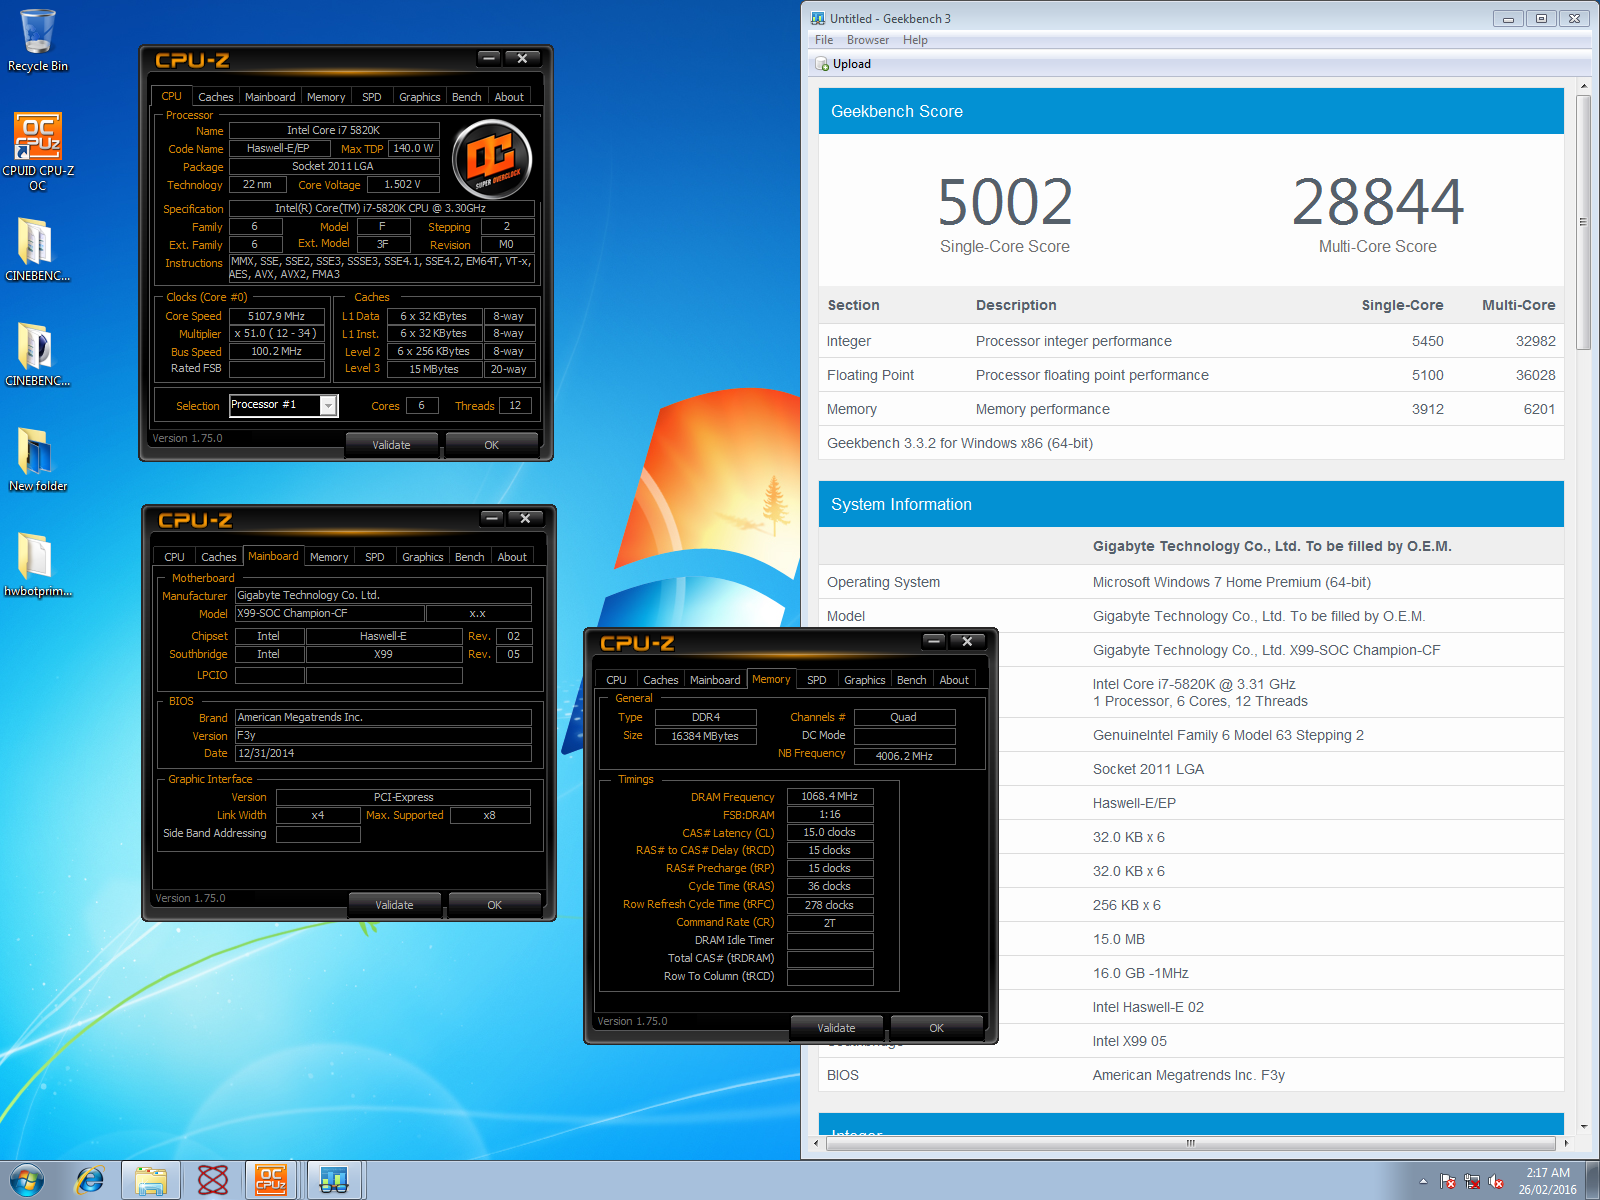Click the 5002 Single-Core Score
The image size is (1600, 1200).
[1005, 203]
